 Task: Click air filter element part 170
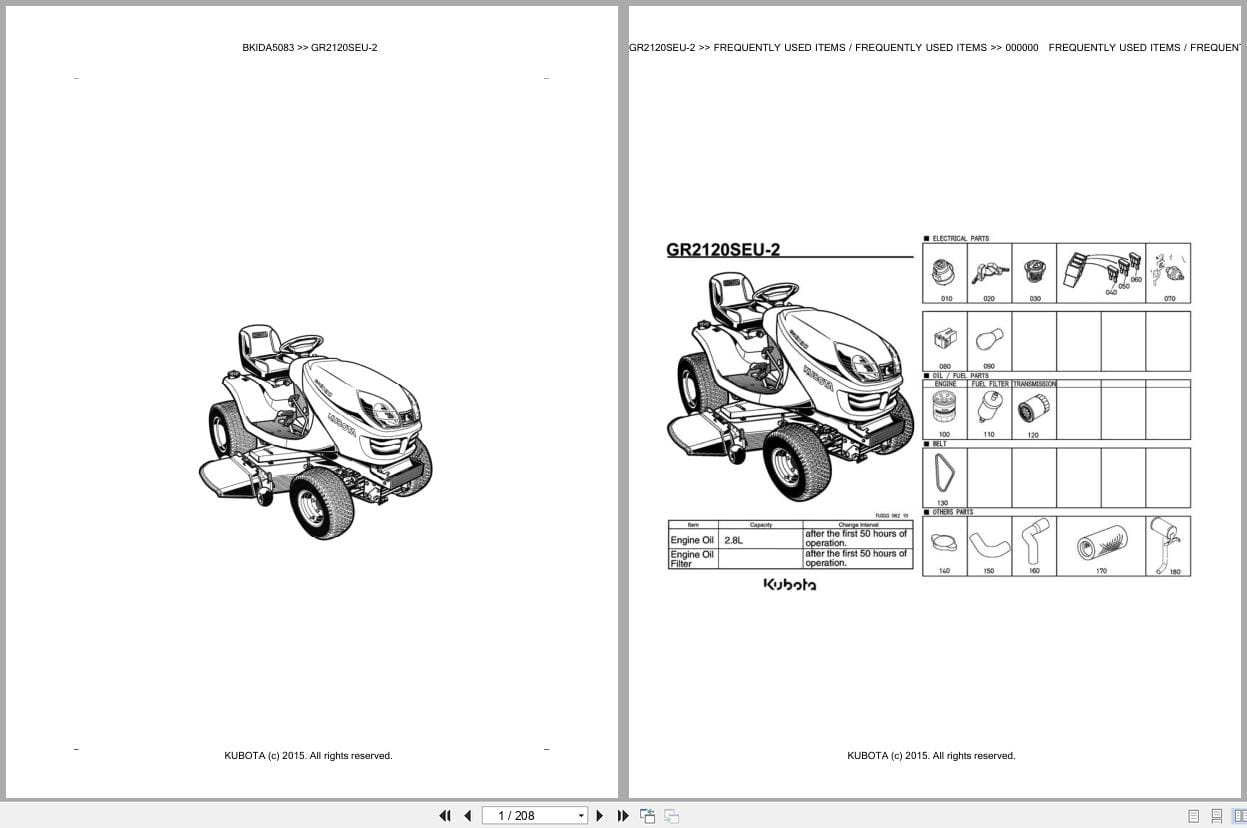(x=1101, y=546)
